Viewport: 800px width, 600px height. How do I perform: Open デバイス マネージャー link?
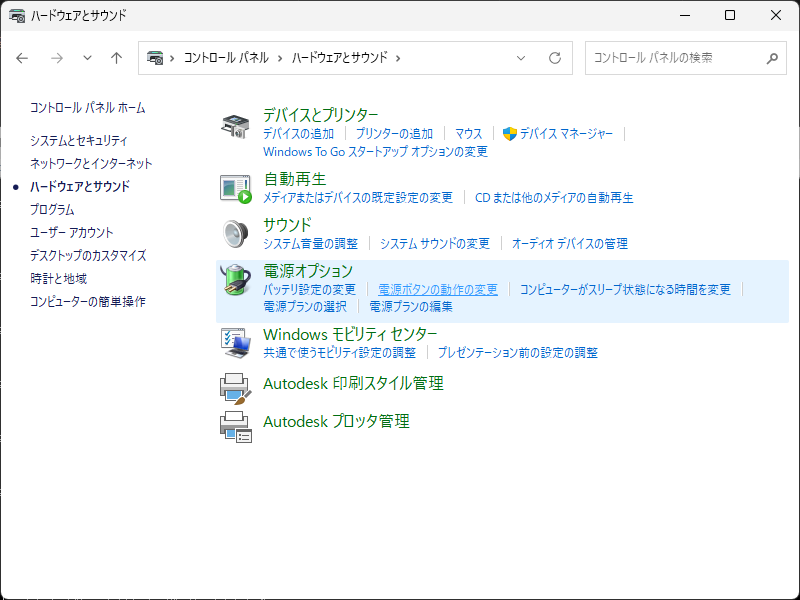tap(566, 134)
